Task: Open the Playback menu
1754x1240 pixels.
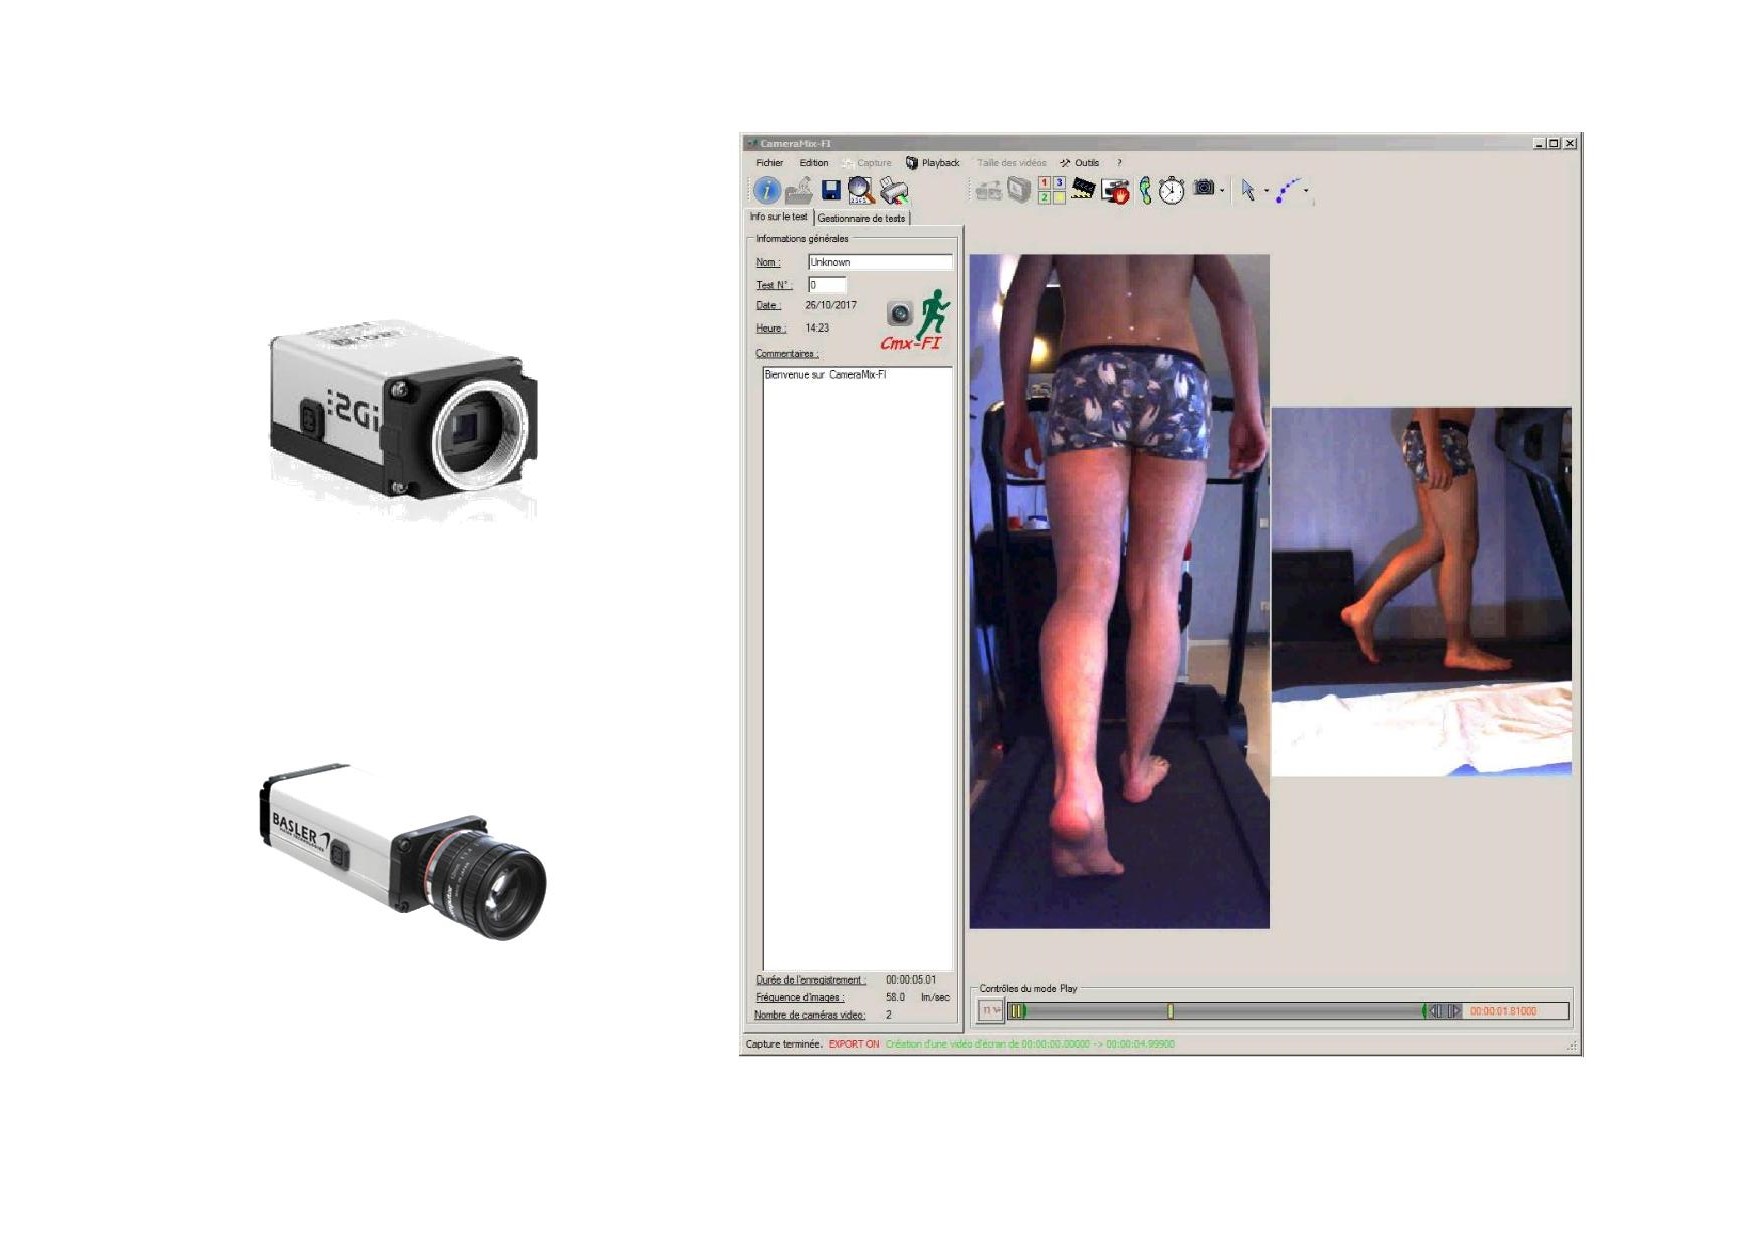Action: click(x=933, y=163)
